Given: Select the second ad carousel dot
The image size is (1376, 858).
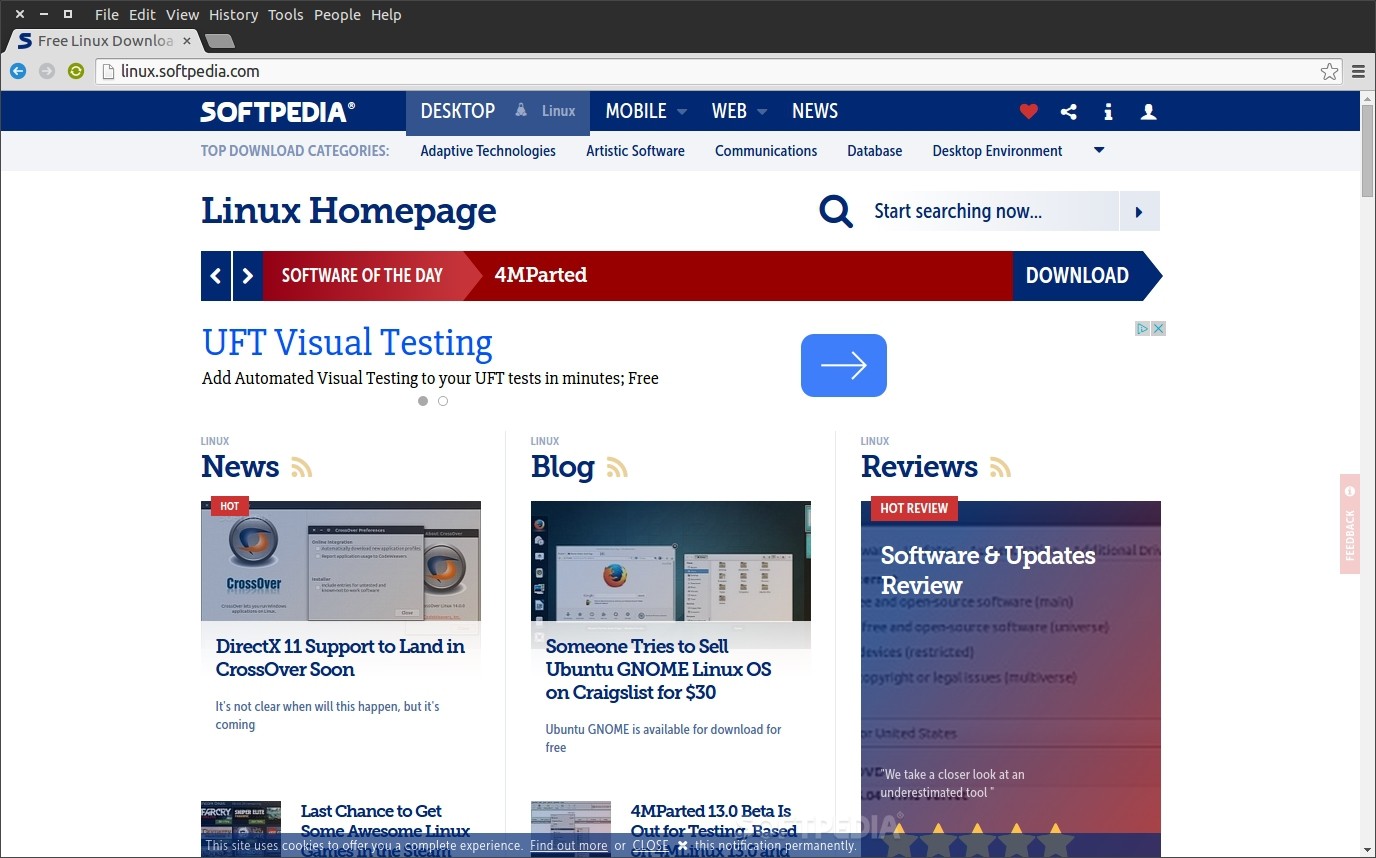Looking at the screenshot, I should [443, 401].
